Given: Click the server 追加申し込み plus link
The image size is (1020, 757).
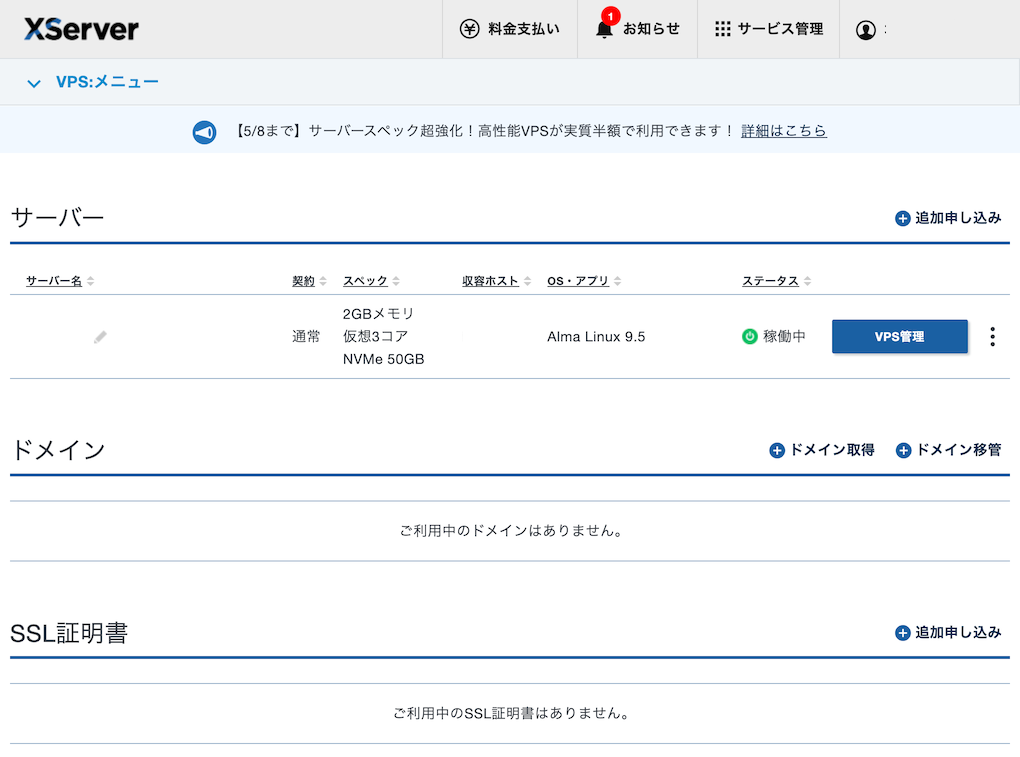Looking at the screenshot, I should (948, 218).
